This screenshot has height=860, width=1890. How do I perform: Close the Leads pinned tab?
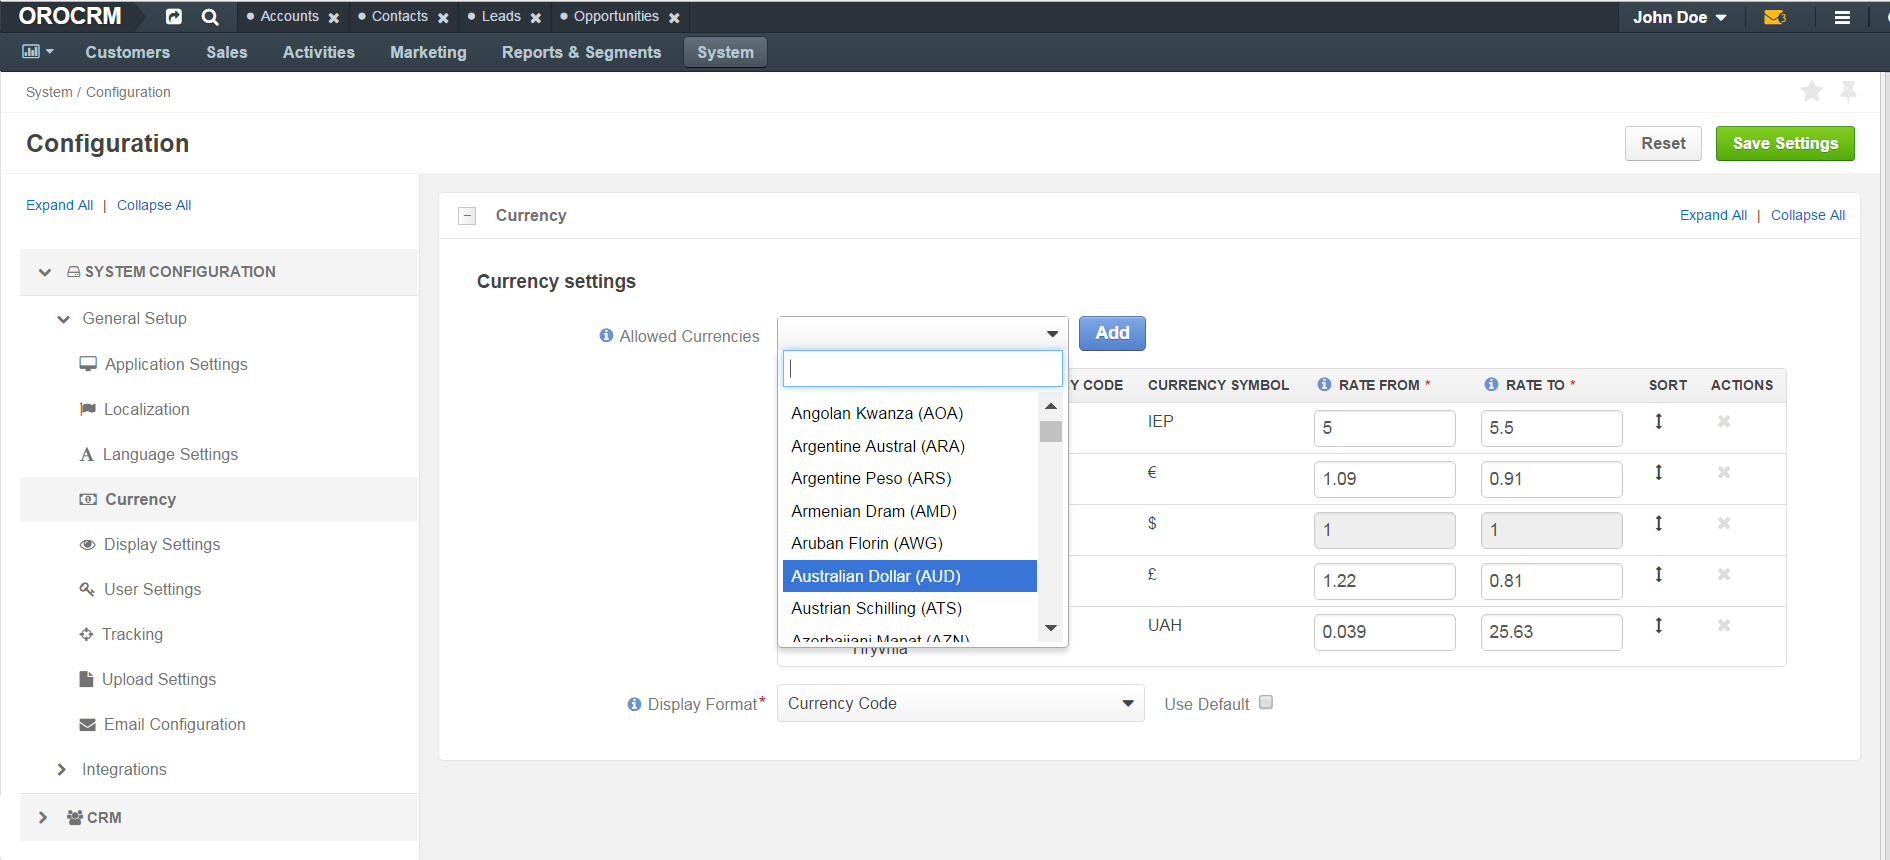[536, 18]
